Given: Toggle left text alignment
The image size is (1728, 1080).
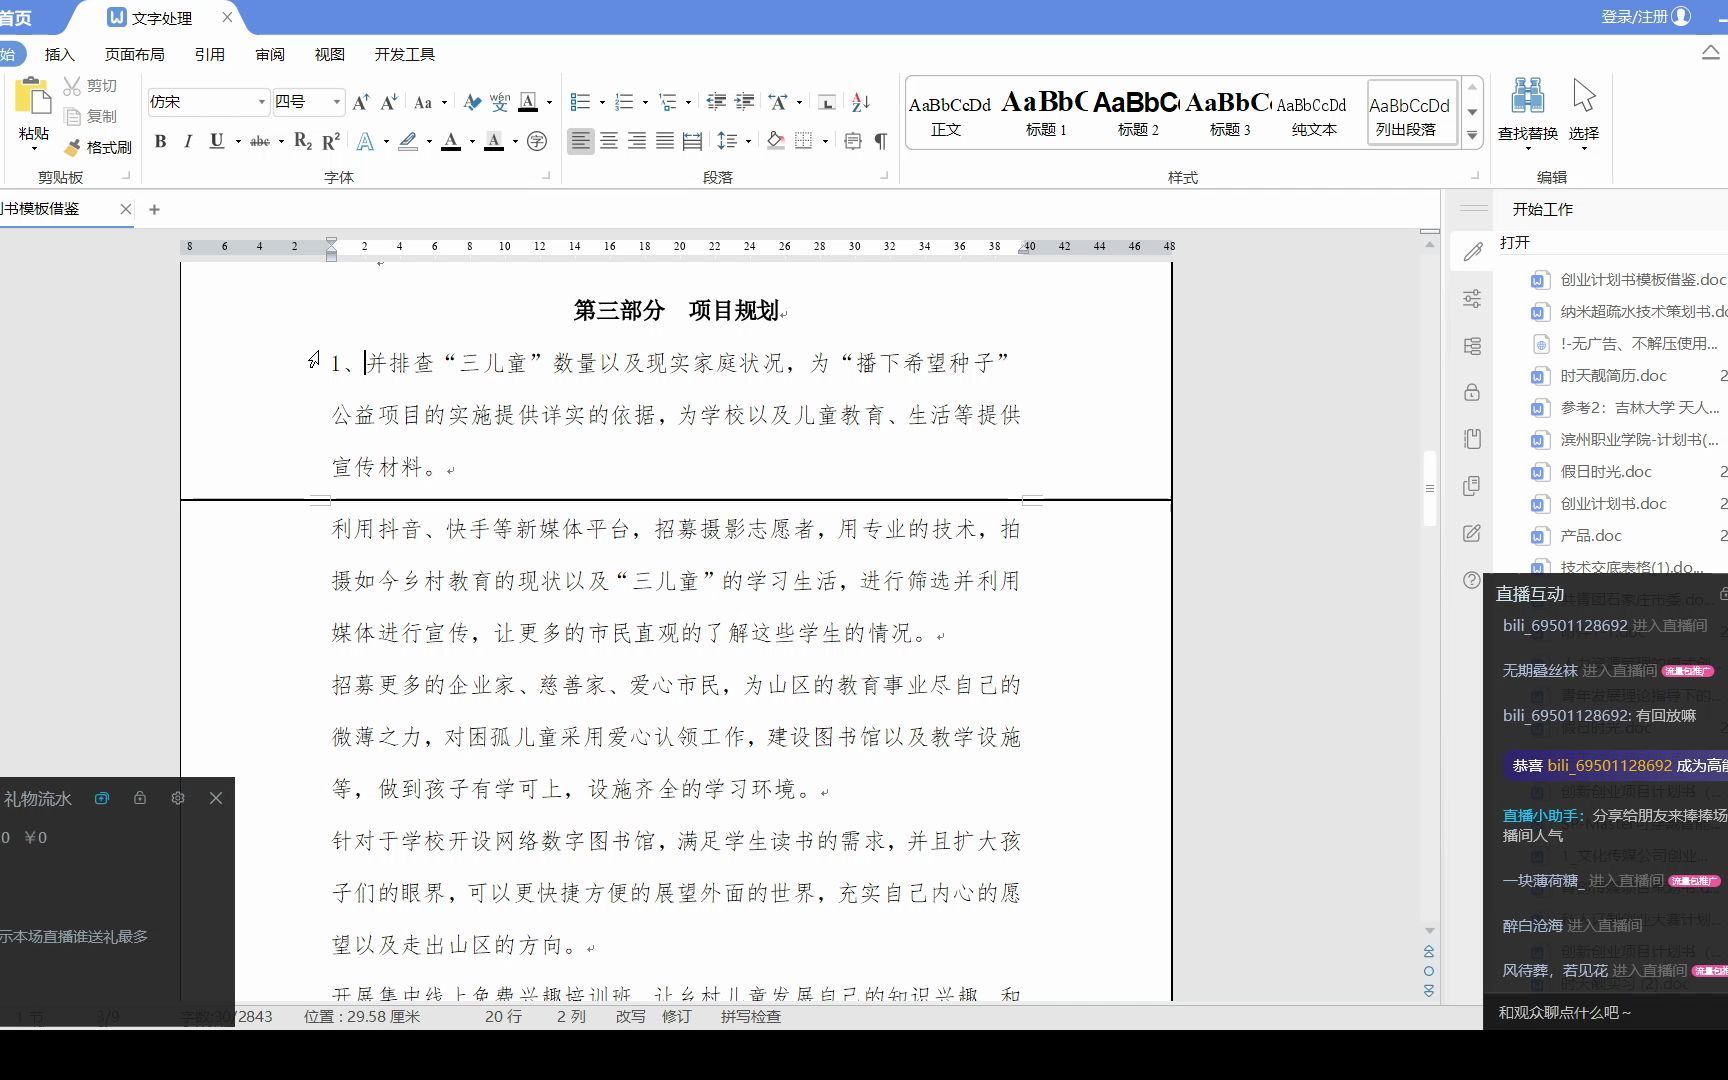Looking at the screenshot, I should (580, 142).
